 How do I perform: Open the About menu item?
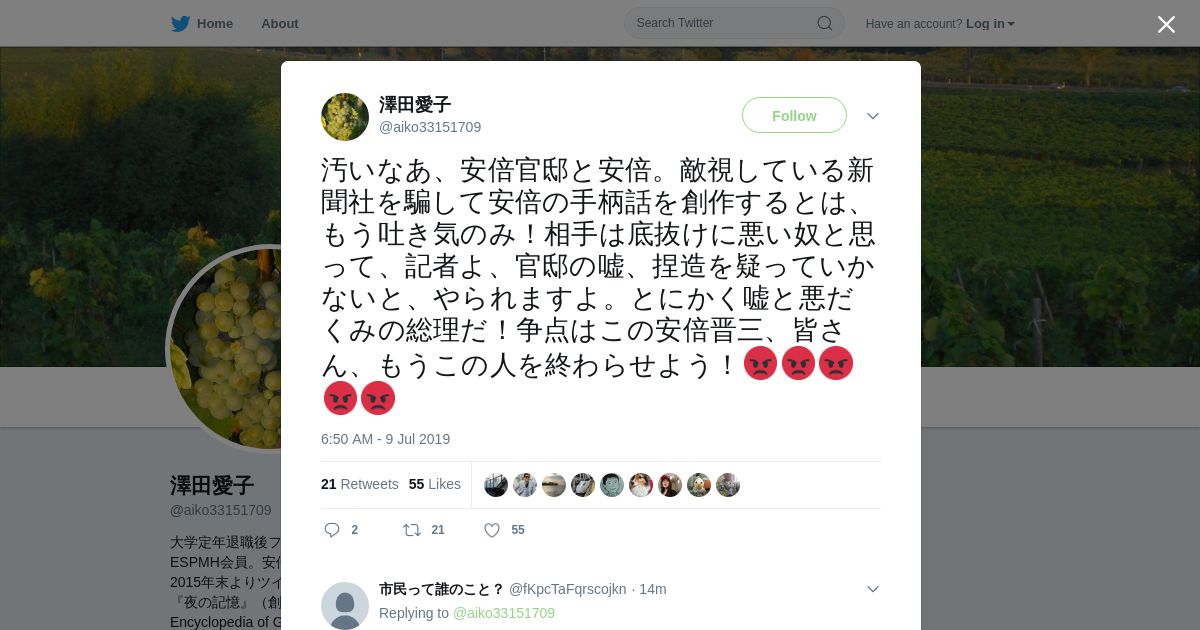(280, 23)
